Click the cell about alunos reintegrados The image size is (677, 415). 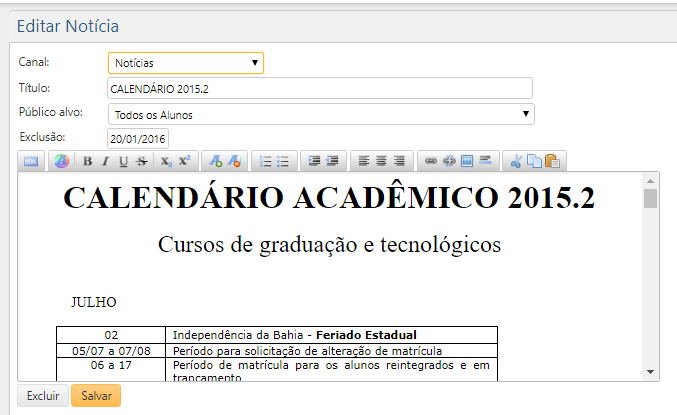tap(332, 370)
